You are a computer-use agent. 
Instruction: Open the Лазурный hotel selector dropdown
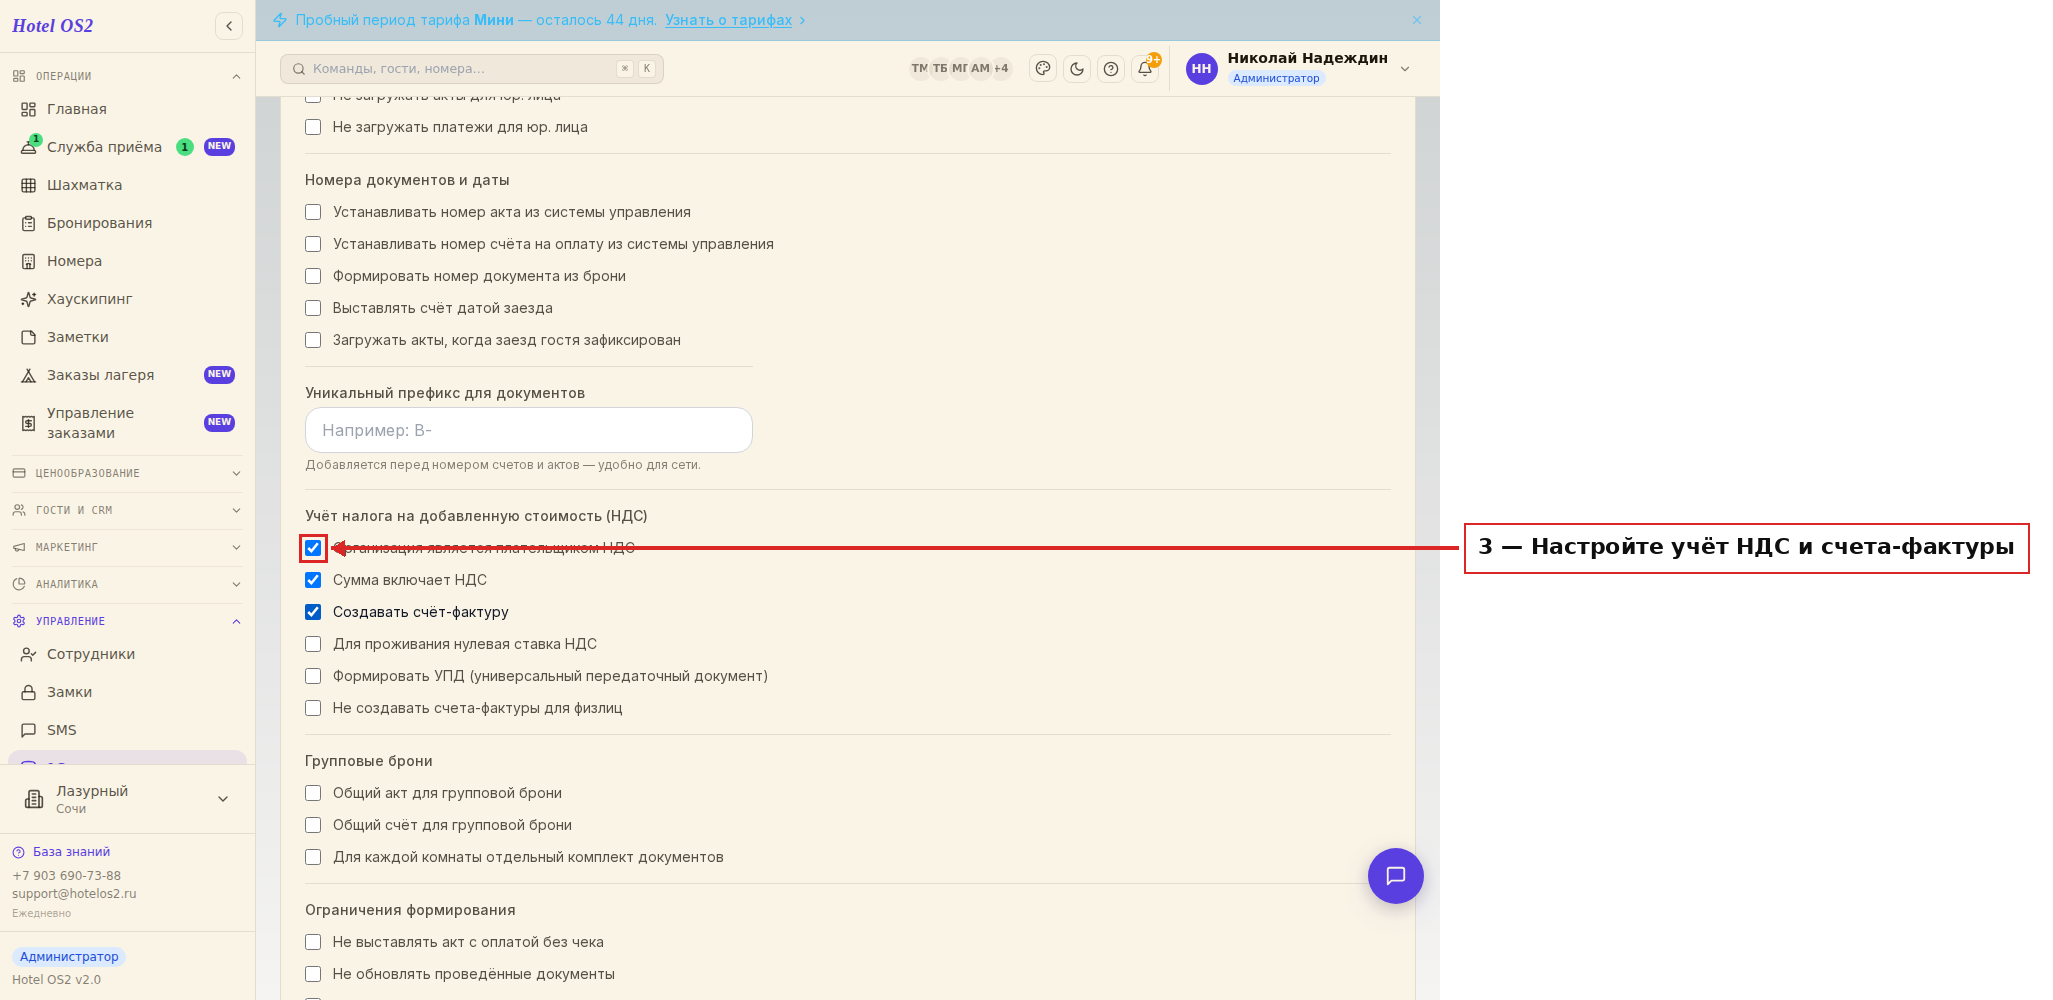(x=127, y=799)
